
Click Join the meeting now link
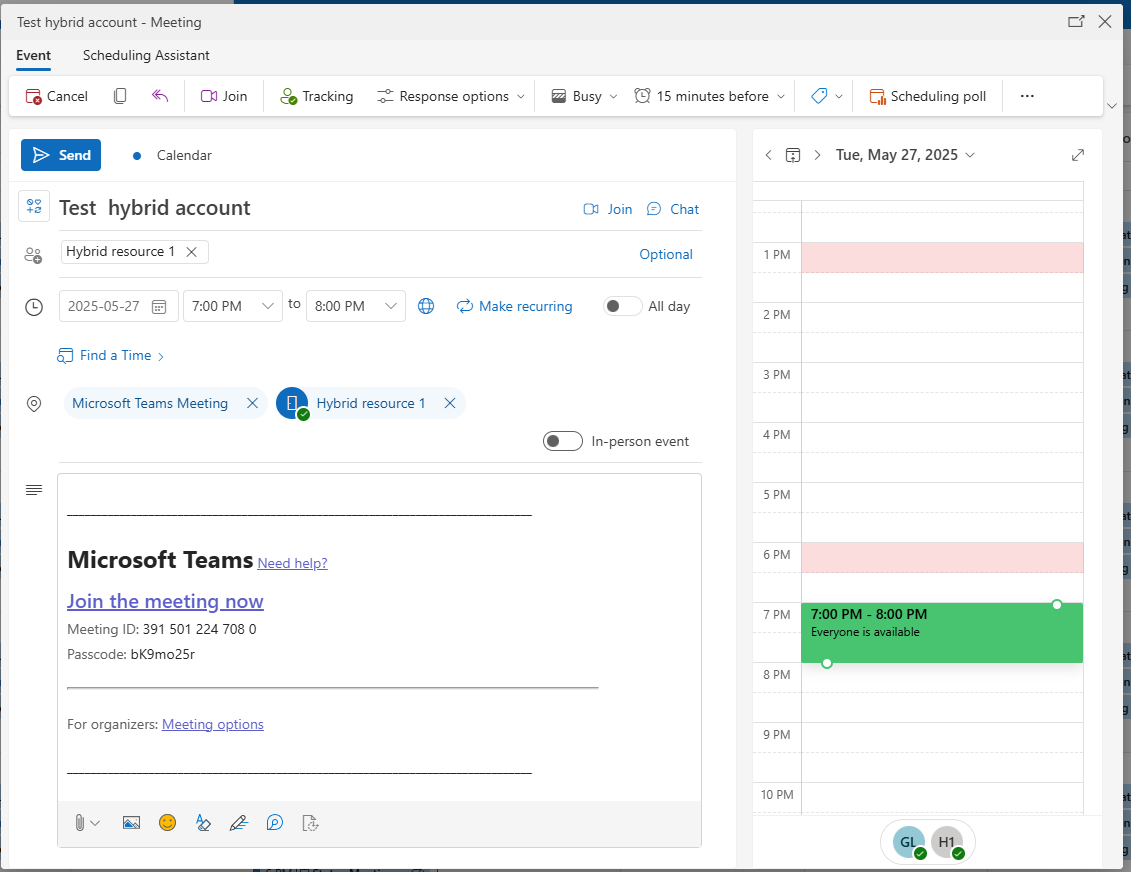(165, 601)
